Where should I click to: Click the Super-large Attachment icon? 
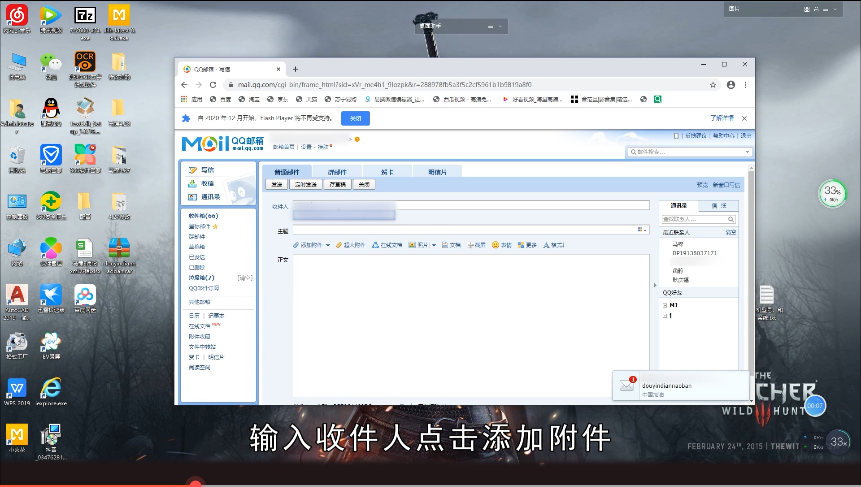pyautogui.click(x=339, y=245)
